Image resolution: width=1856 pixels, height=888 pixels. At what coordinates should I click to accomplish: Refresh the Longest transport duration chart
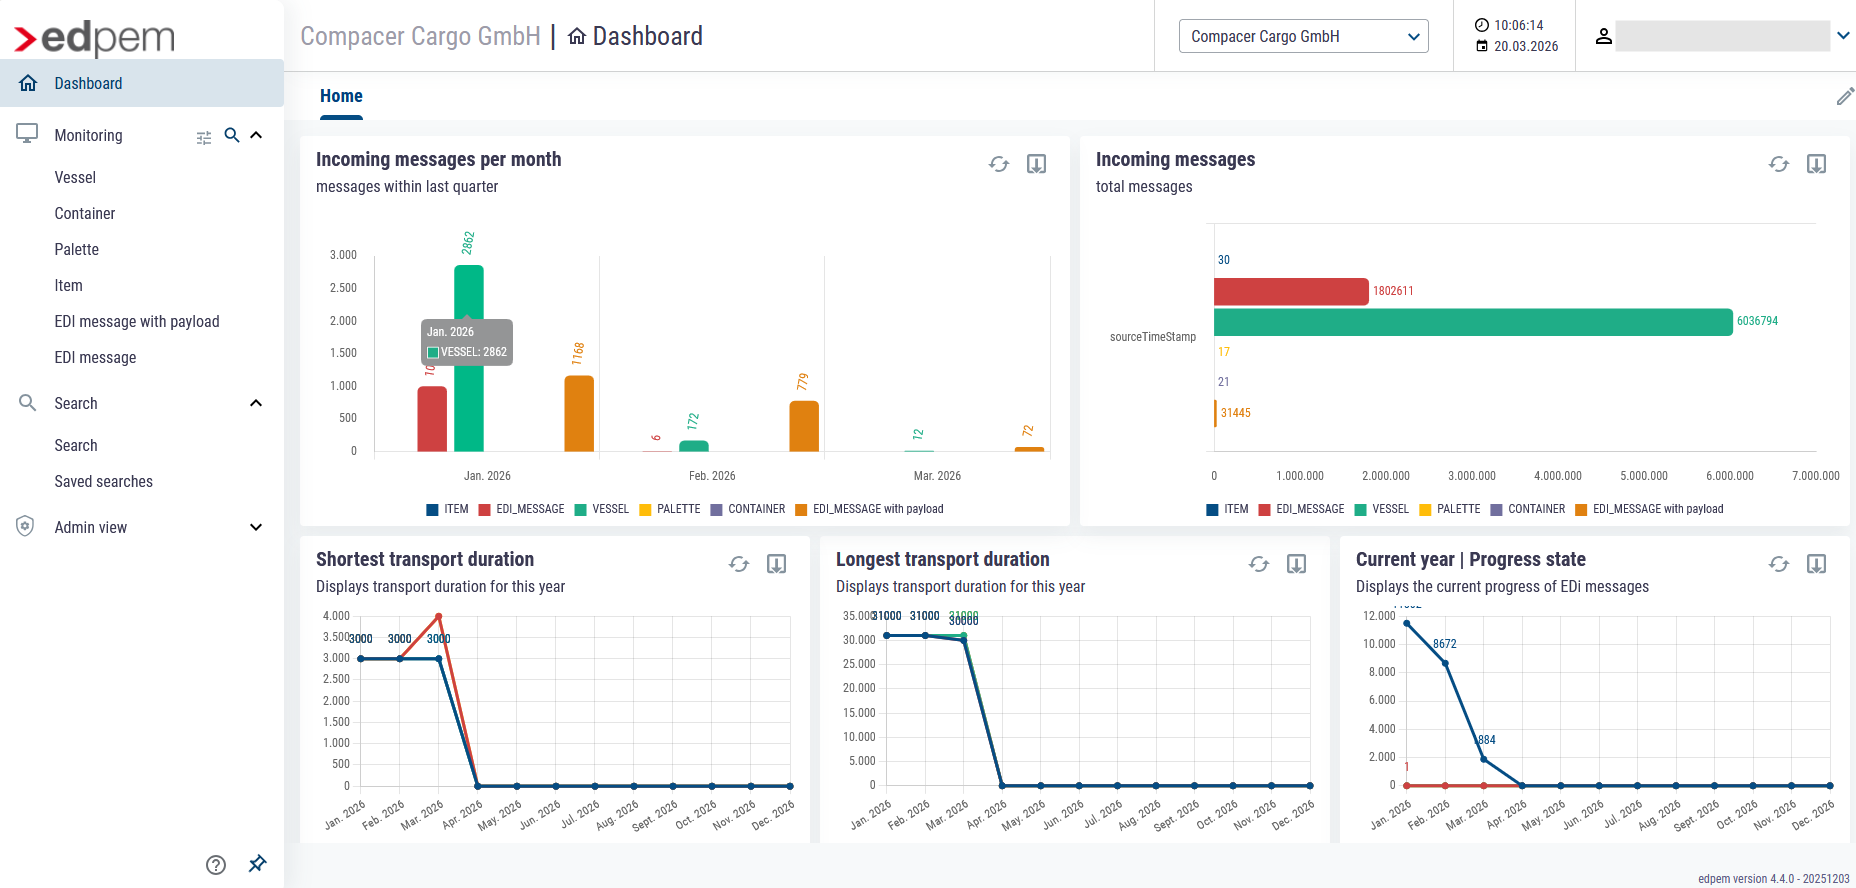pyautogui.click(x=1258, y=564)
